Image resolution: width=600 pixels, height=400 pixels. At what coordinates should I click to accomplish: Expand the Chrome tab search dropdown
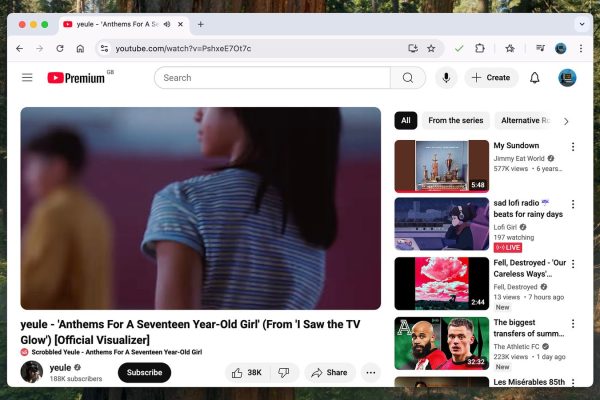pos(581,24)
